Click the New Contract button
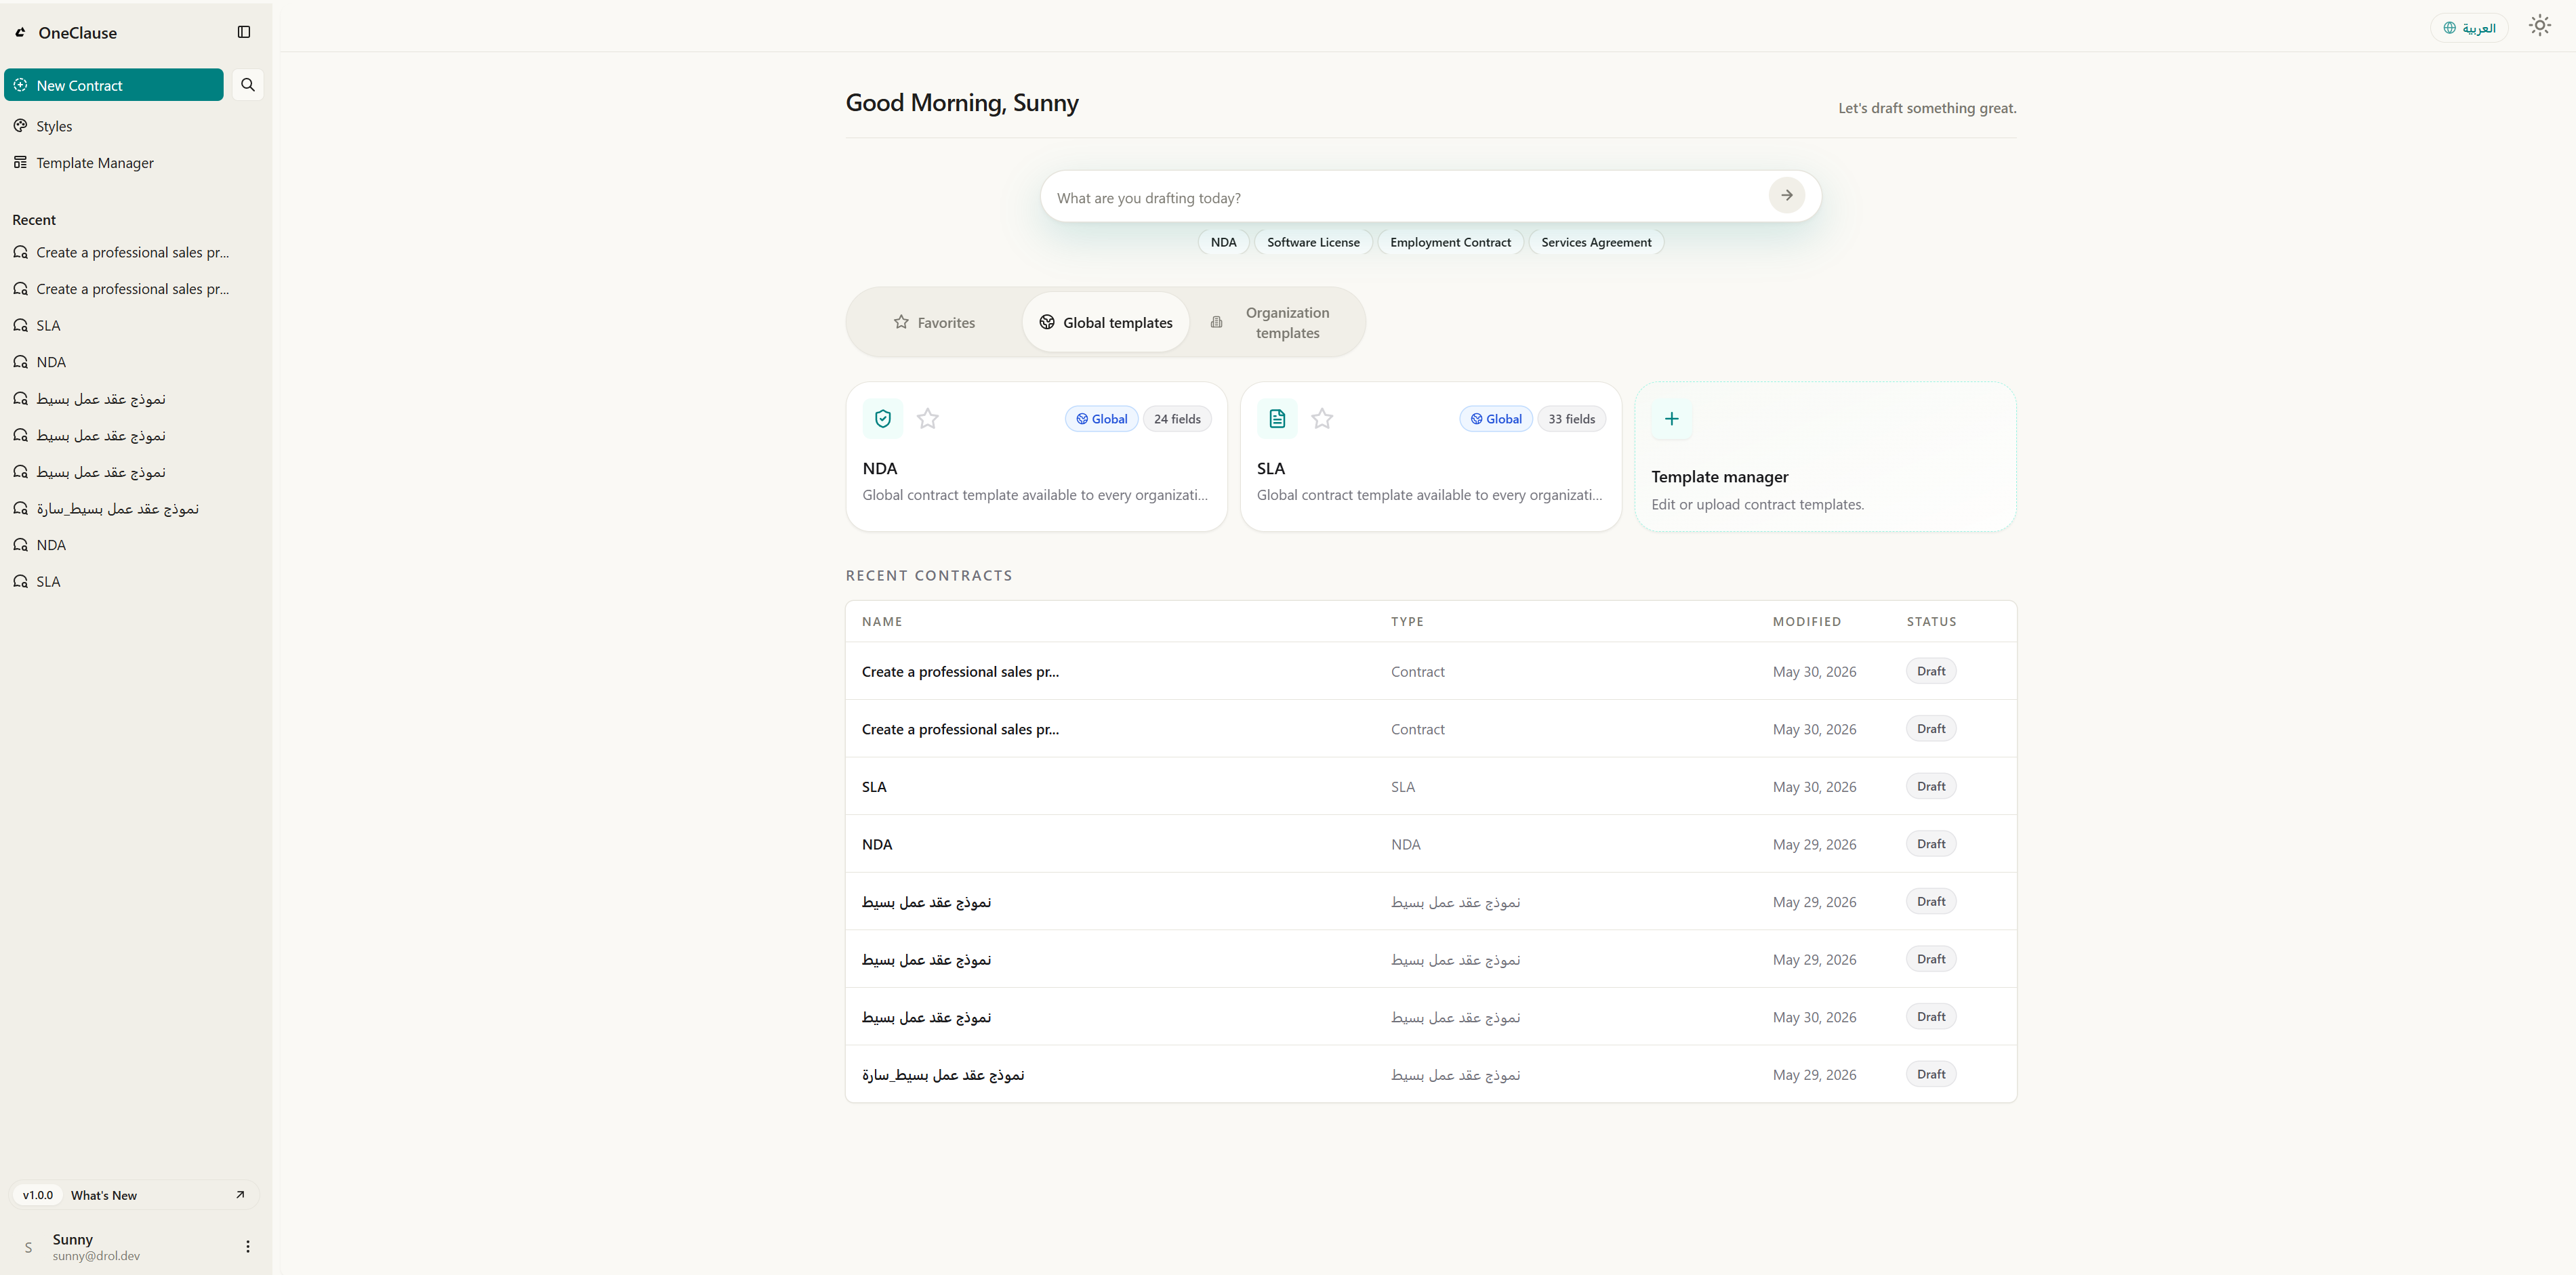The height and width of the screenshot is (1275, 2576). point(114,85)
